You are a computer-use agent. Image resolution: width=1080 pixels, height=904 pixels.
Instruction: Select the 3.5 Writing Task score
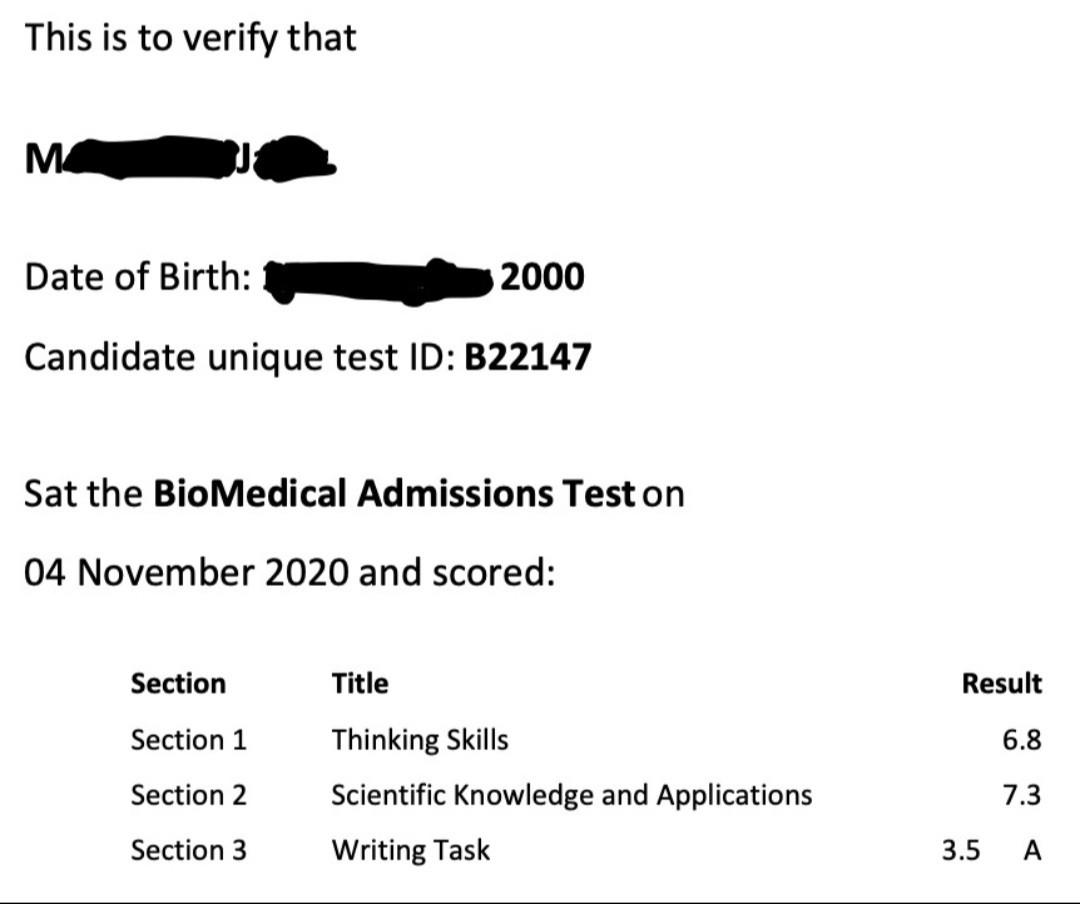960,850
